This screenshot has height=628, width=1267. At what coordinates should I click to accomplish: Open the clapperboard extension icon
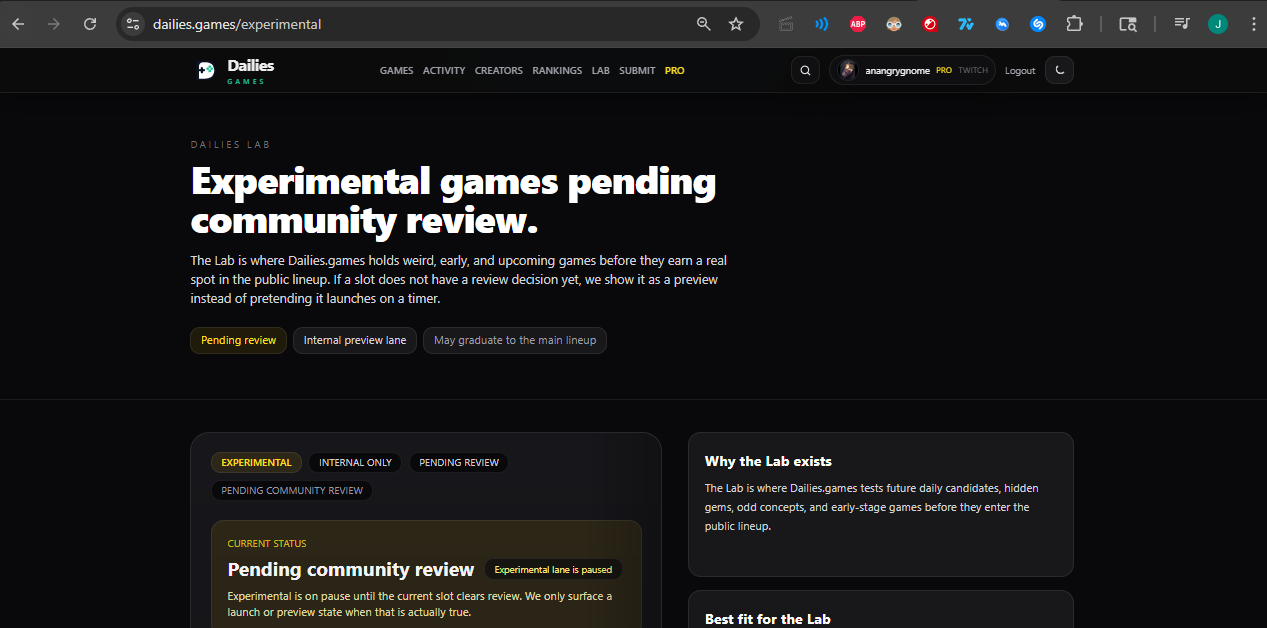(786, 24)
